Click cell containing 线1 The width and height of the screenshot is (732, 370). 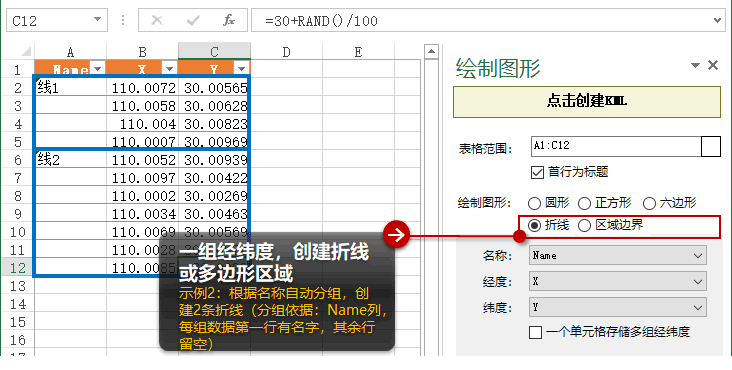point(70,88)
